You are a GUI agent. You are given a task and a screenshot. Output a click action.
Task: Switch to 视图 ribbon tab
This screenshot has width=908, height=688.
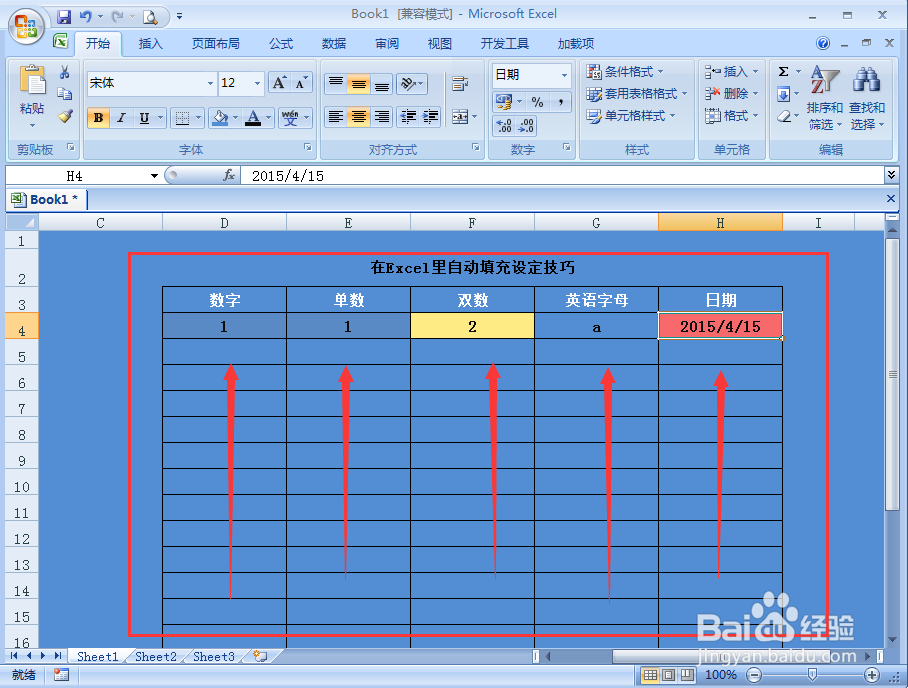[x=440, y=43]
